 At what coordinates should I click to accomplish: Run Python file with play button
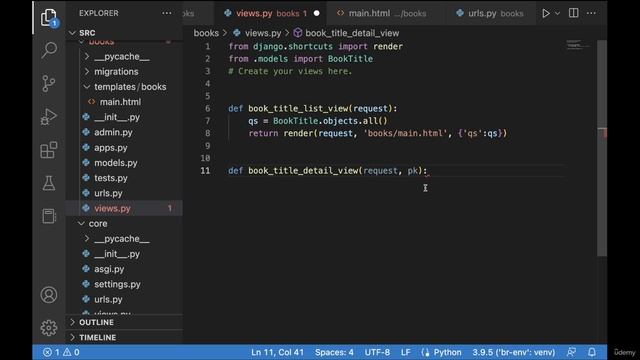[x=545, y=13]
